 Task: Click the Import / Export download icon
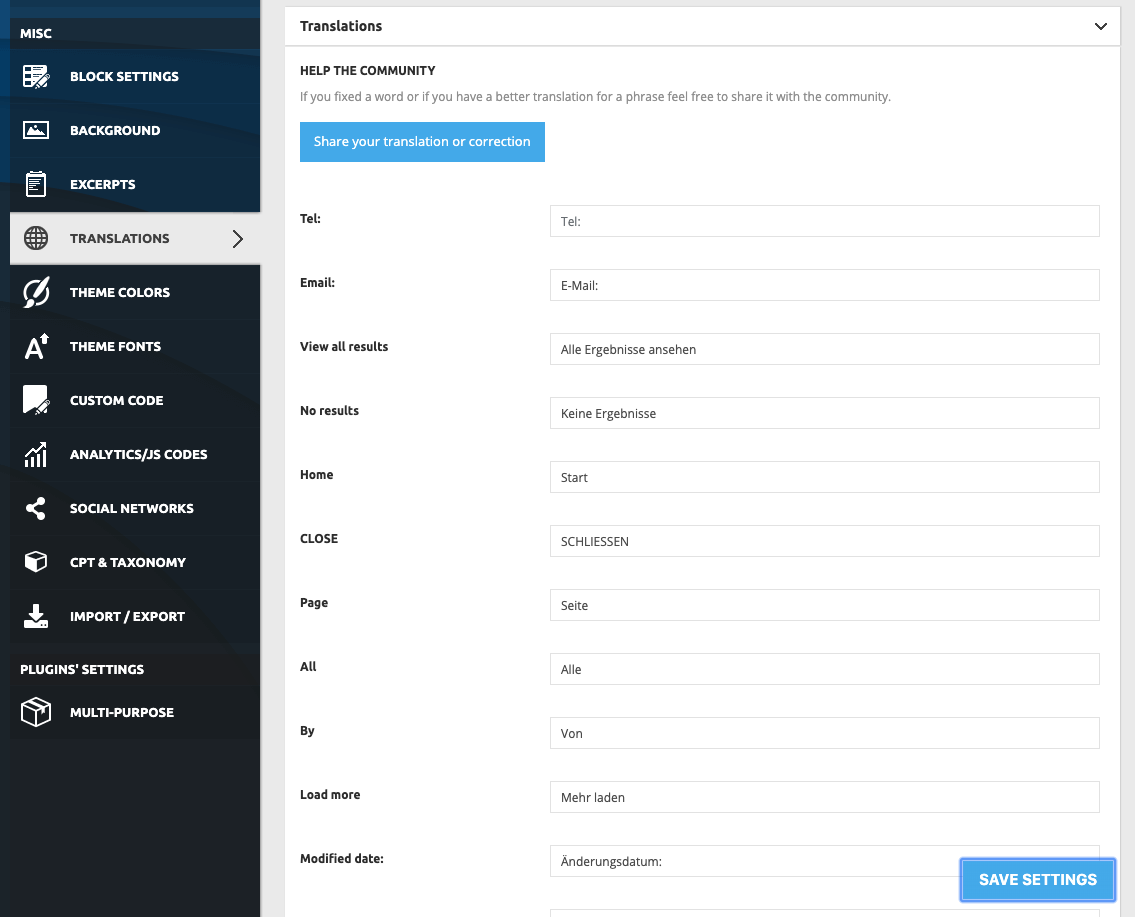coord(36,617)
